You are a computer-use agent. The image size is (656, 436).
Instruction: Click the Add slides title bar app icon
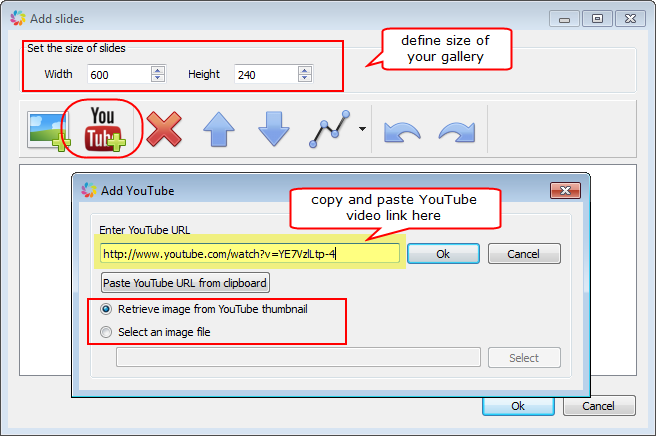[18, 18]
